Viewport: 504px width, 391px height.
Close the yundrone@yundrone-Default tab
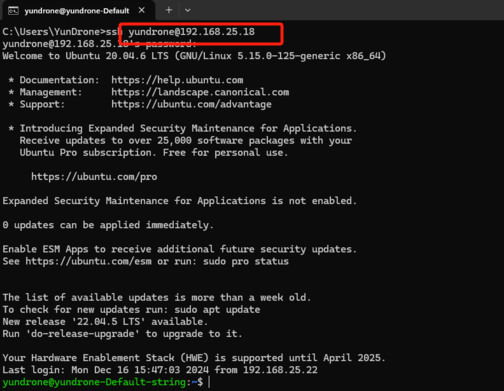click(x=142, y=10)
